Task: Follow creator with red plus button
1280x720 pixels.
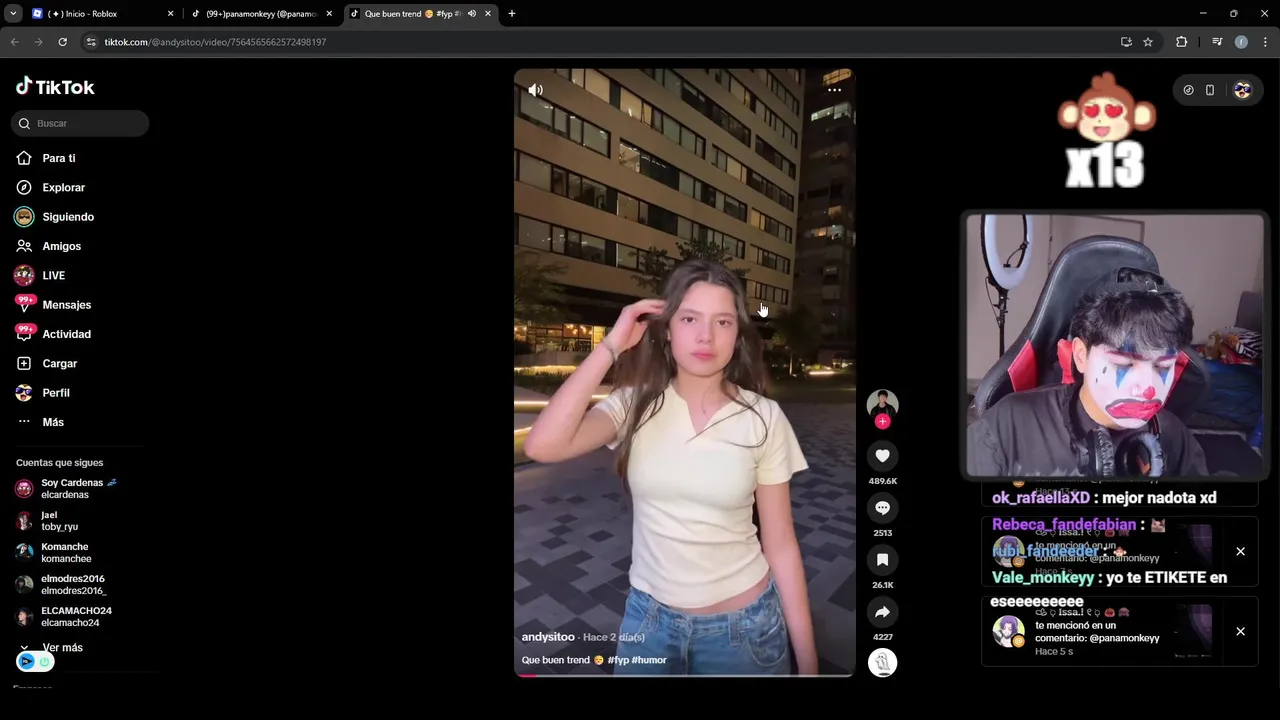Action: (x=882, y=422)
